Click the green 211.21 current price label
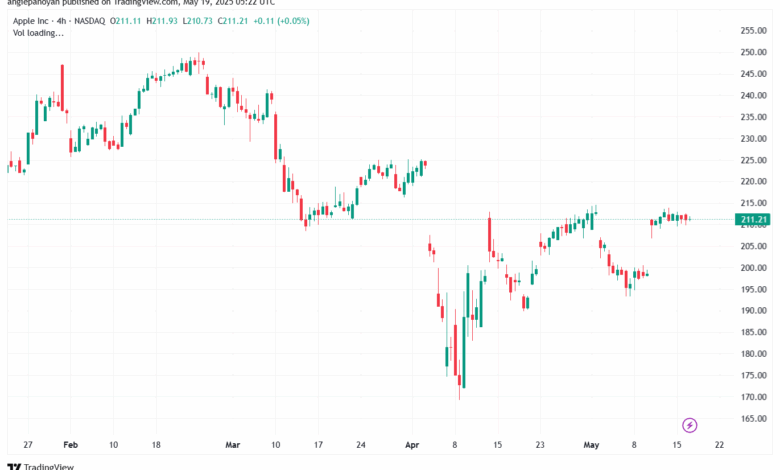Viewport: 780px width, 470px height. click(753, 219)
